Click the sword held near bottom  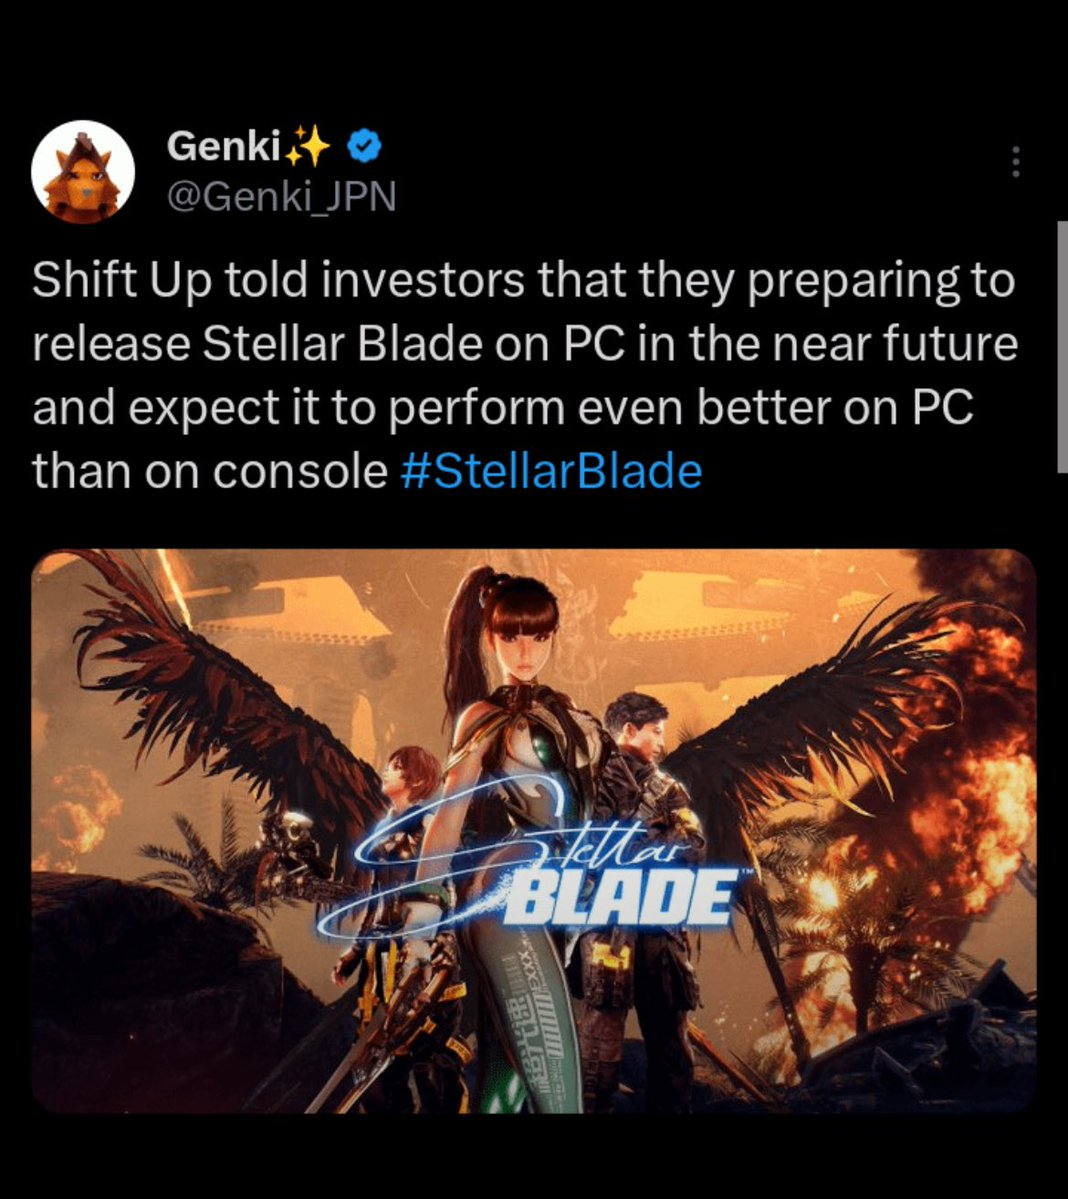(x=367, y=1048)
